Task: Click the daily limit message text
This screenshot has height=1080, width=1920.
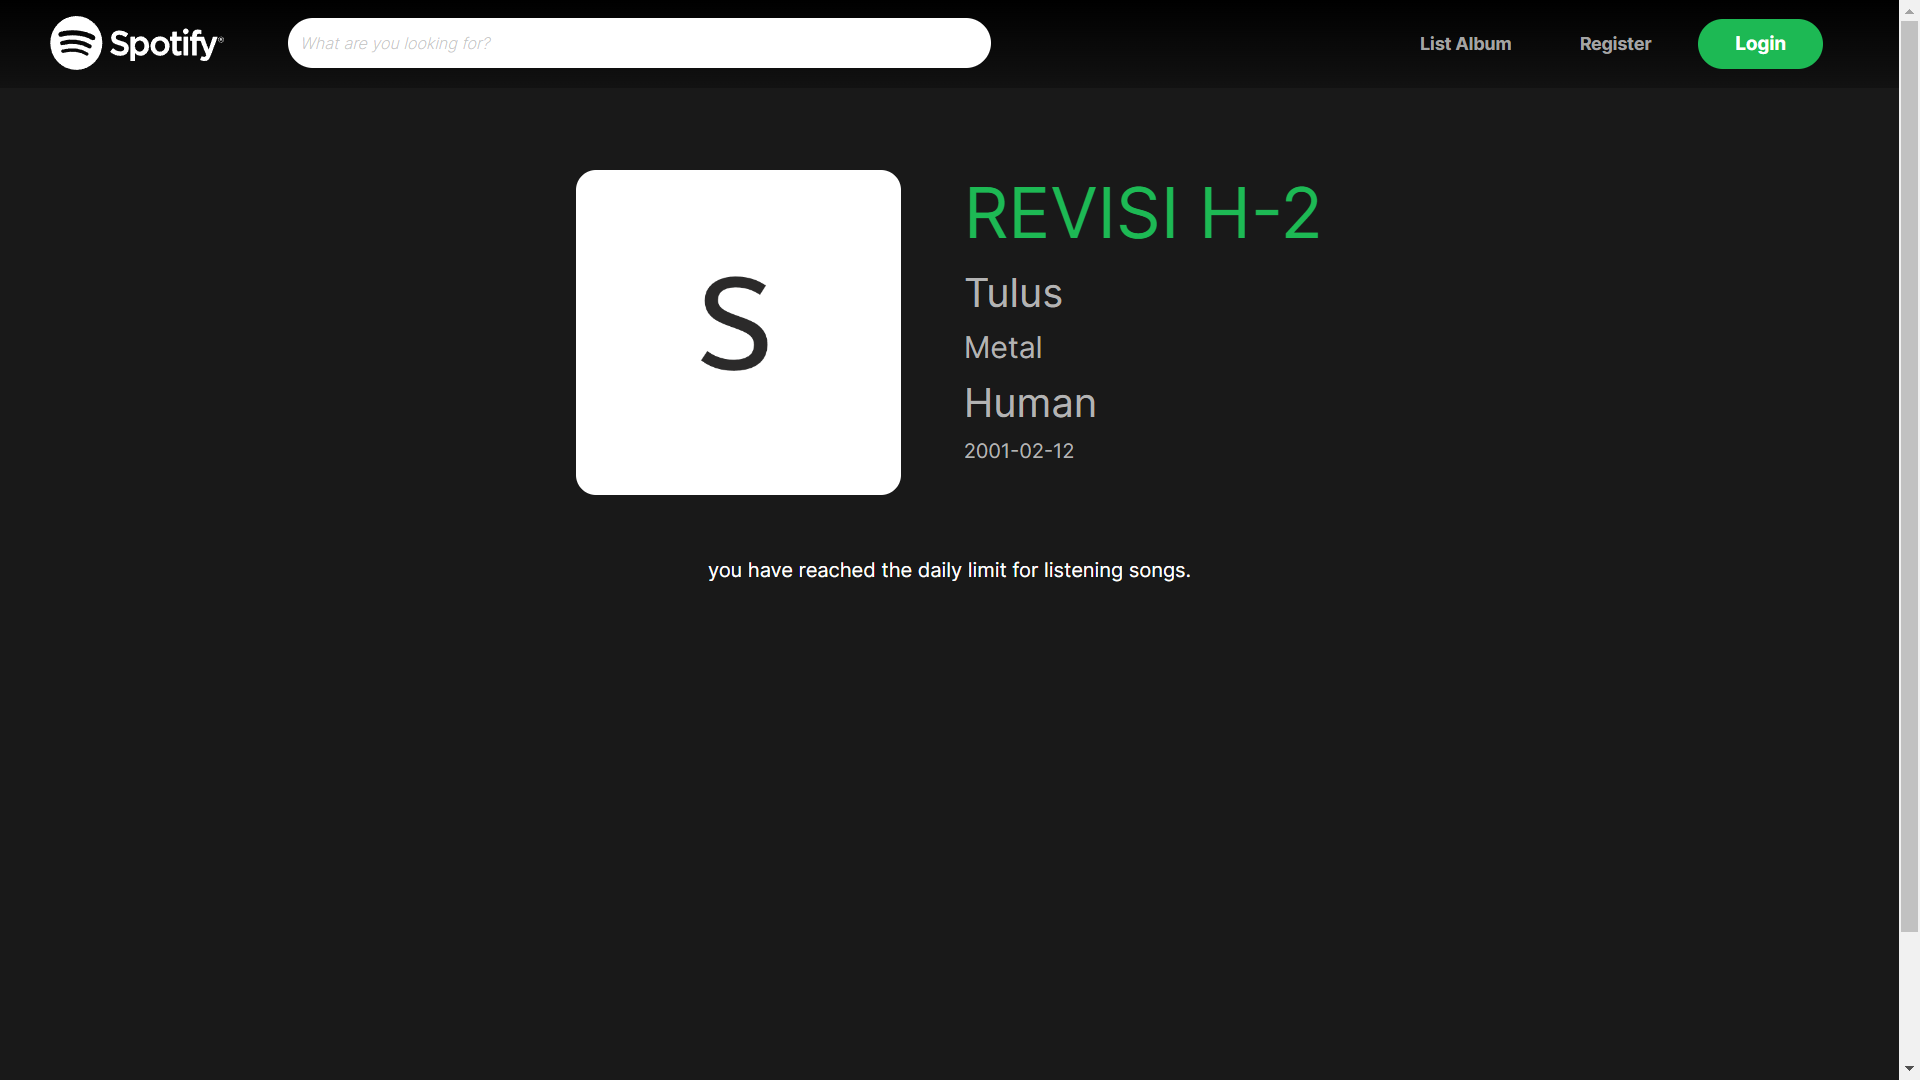Action: [949, 570]
